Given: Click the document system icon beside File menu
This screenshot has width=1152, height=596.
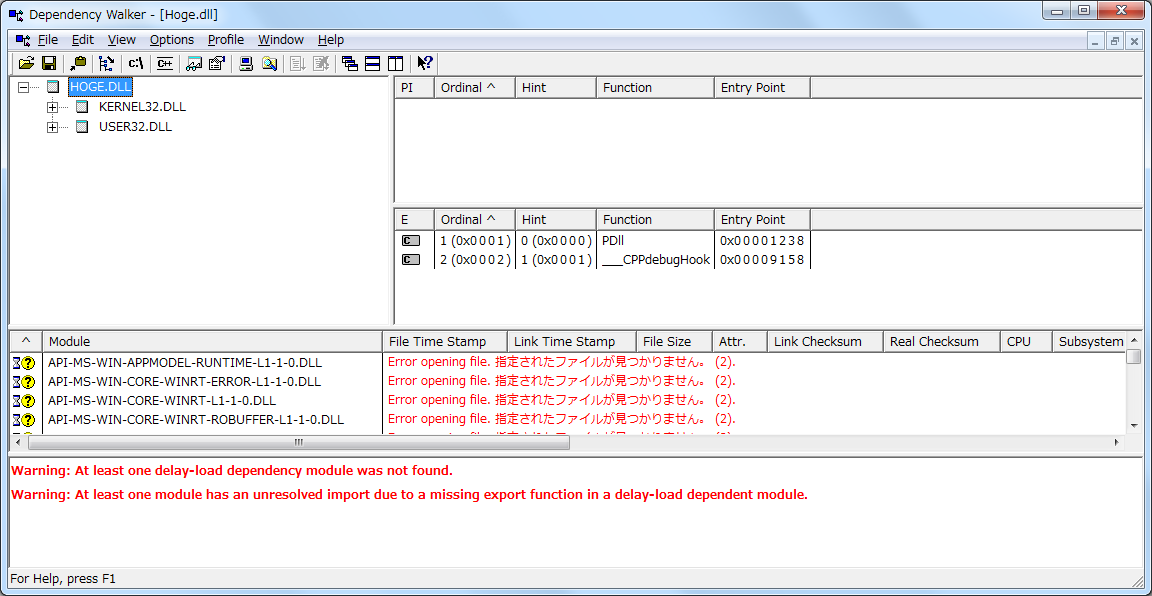Looking at the screenshot, I should pyautogui.click(x=23, y=40).
